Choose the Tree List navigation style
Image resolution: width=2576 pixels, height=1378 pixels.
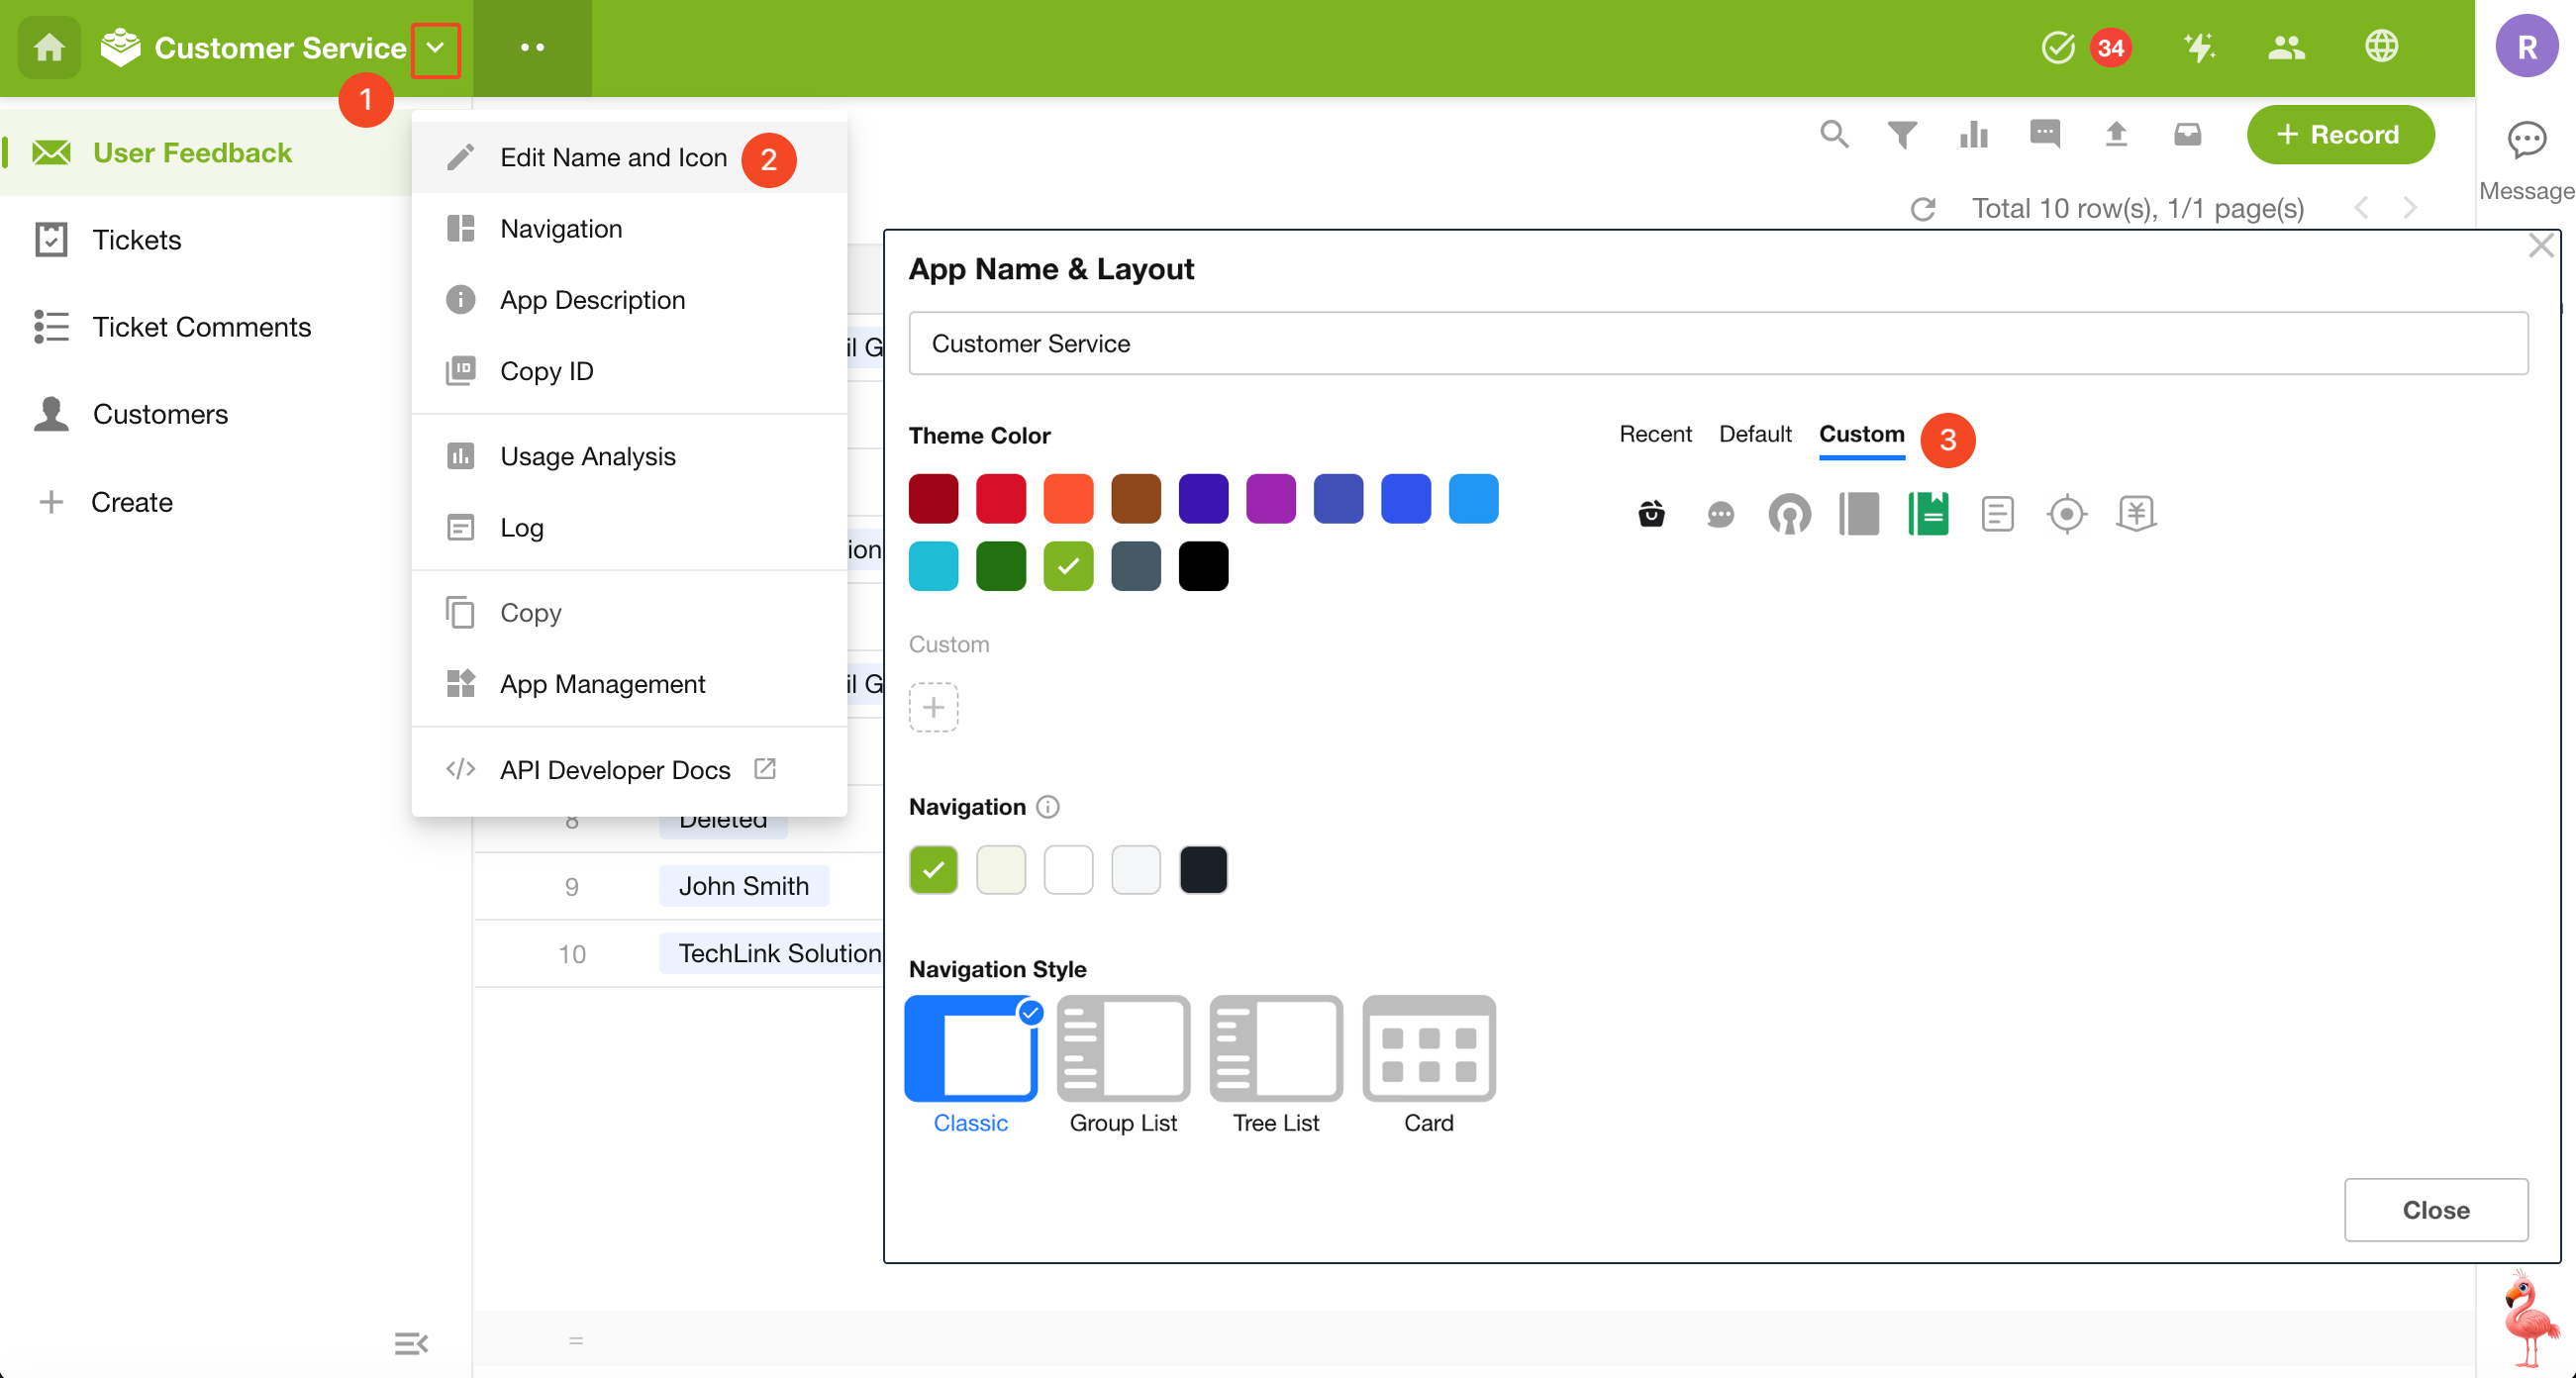[1275, 1050]
